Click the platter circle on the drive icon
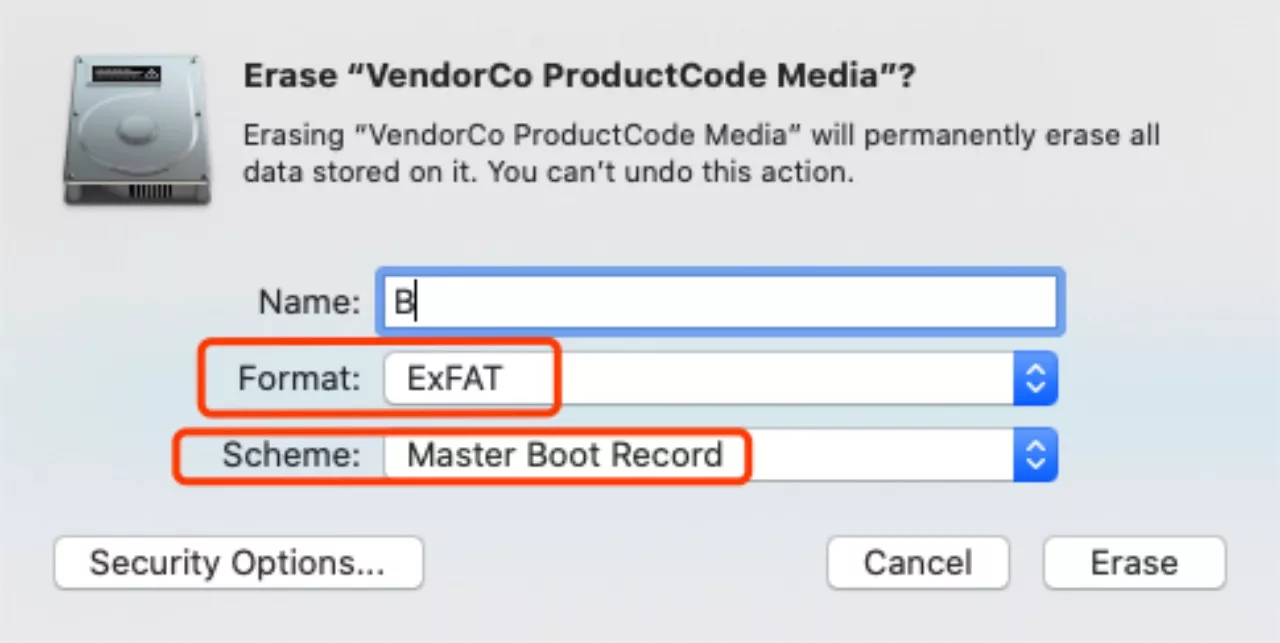The width and height of the screenshot is (1280, 643). pos(137,128)
